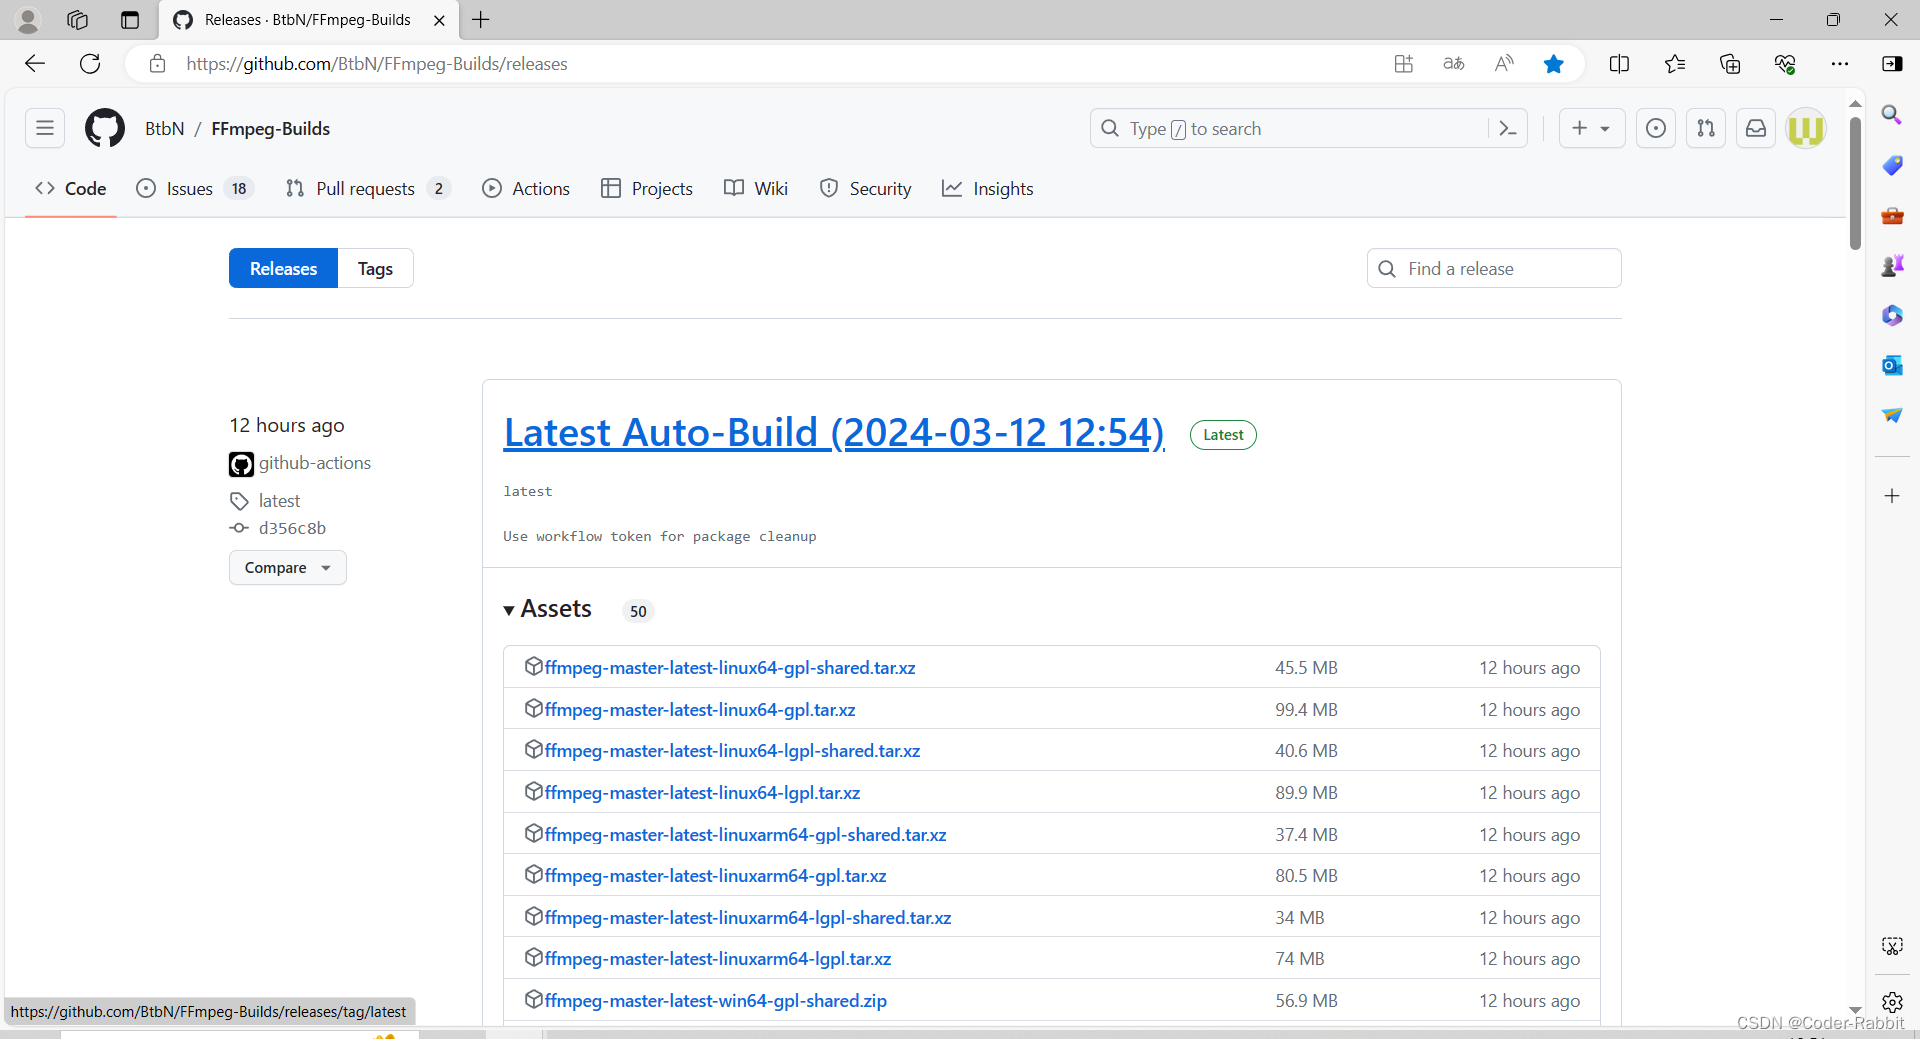Download ffmpeg-master-latest-linuxarm64-gpl.tar.xz
Image resolution: width=1920 pixels, height=1039 pixels.
pos(715,876)
